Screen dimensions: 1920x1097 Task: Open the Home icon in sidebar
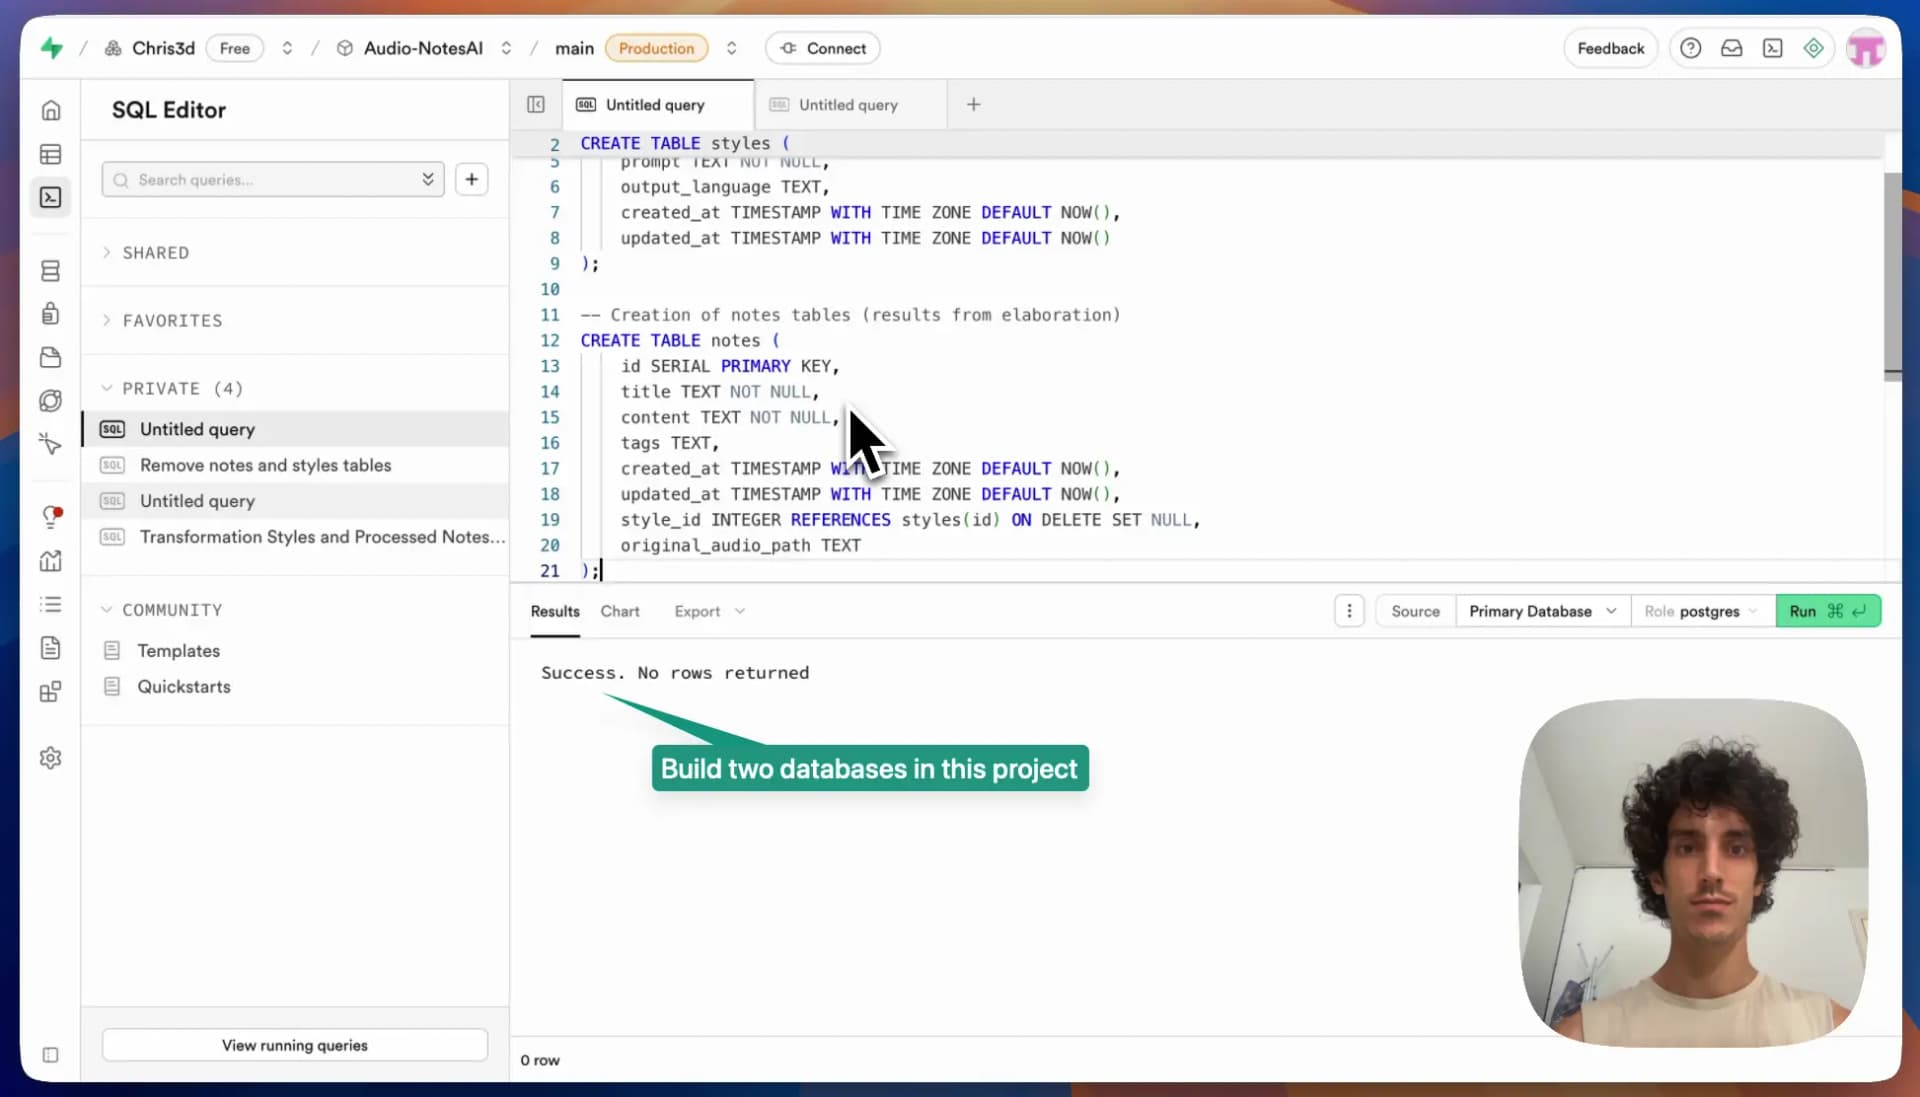(51, 110)
